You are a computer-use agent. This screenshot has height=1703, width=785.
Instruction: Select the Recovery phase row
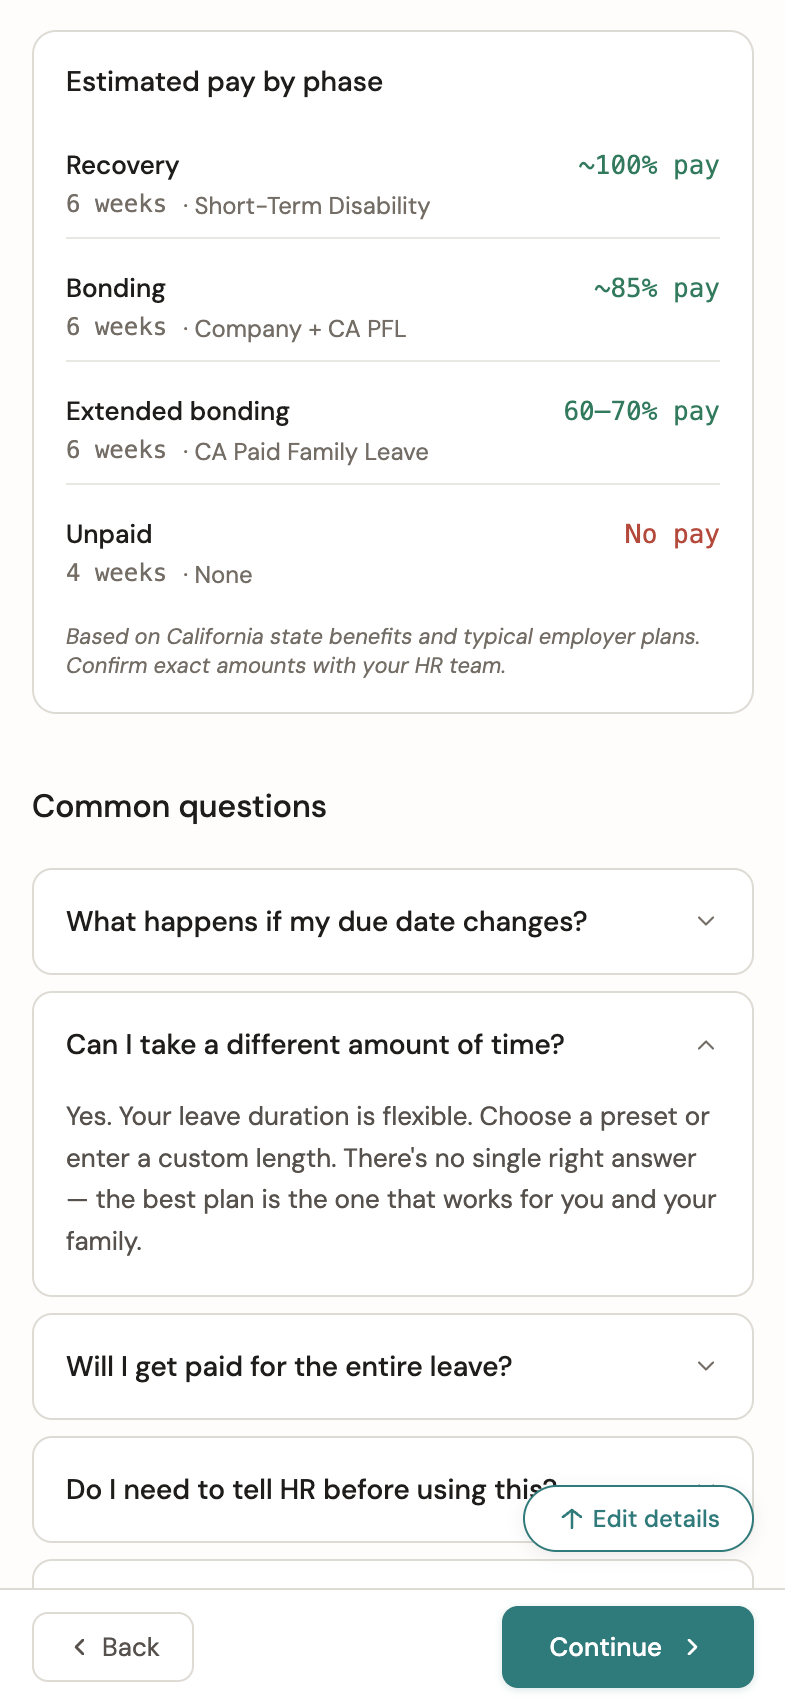coord(392,185)
